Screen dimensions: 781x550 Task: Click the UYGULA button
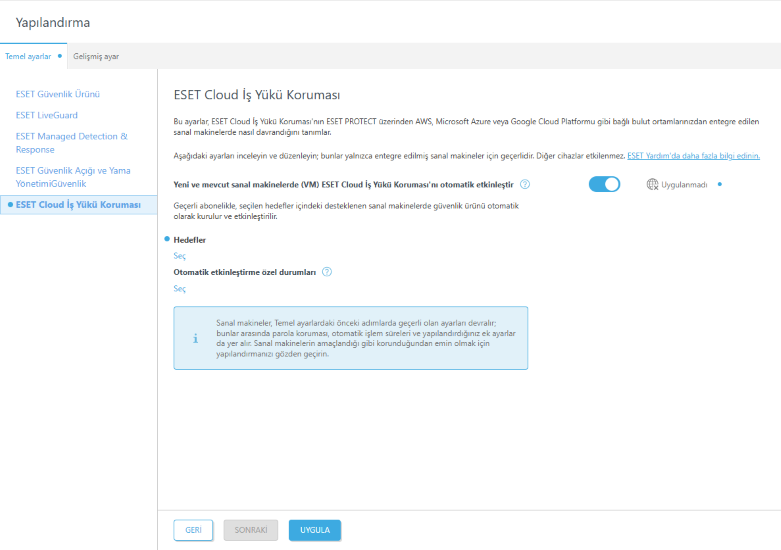click(x=315, y=530)
